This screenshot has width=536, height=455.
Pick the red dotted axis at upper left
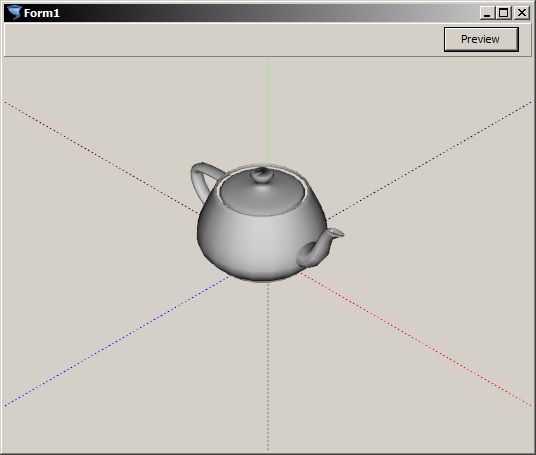[101, 158]
